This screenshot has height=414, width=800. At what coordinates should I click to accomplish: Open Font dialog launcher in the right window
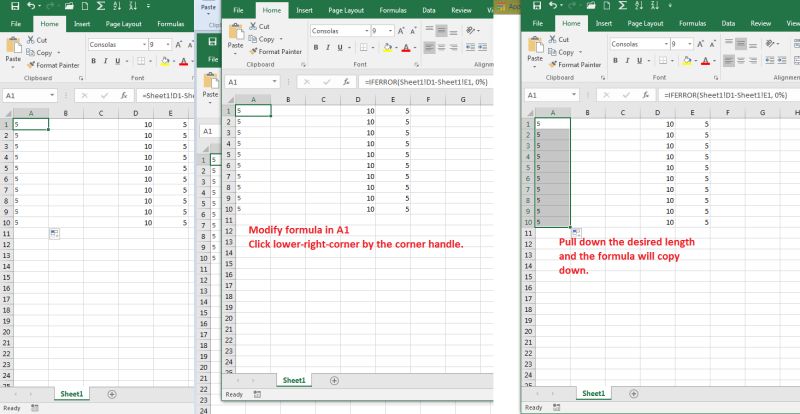[x=714, y=78]
